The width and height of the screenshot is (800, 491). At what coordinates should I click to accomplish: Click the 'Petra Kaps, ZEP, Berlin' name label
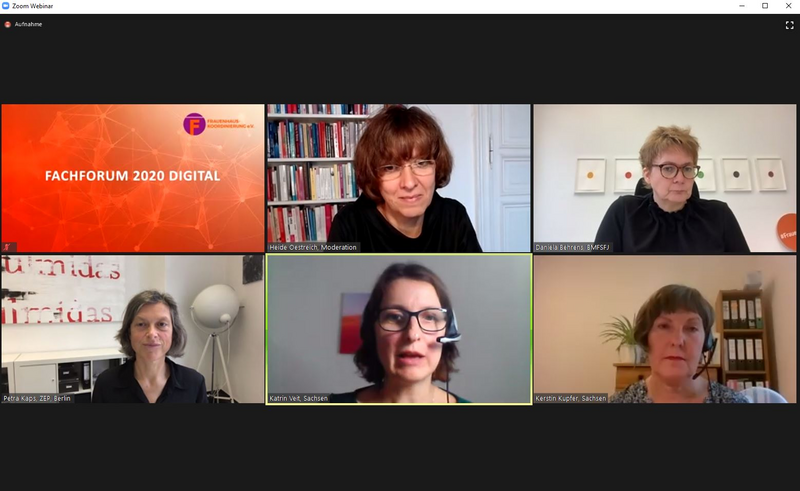(37, 398)
